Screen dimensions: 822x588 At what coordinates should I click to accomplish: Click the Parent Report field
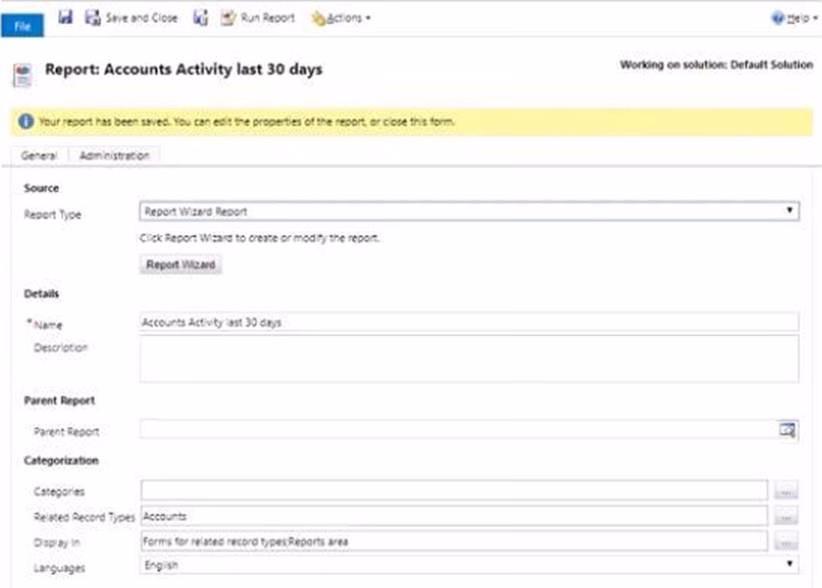(x=458, y=430)
